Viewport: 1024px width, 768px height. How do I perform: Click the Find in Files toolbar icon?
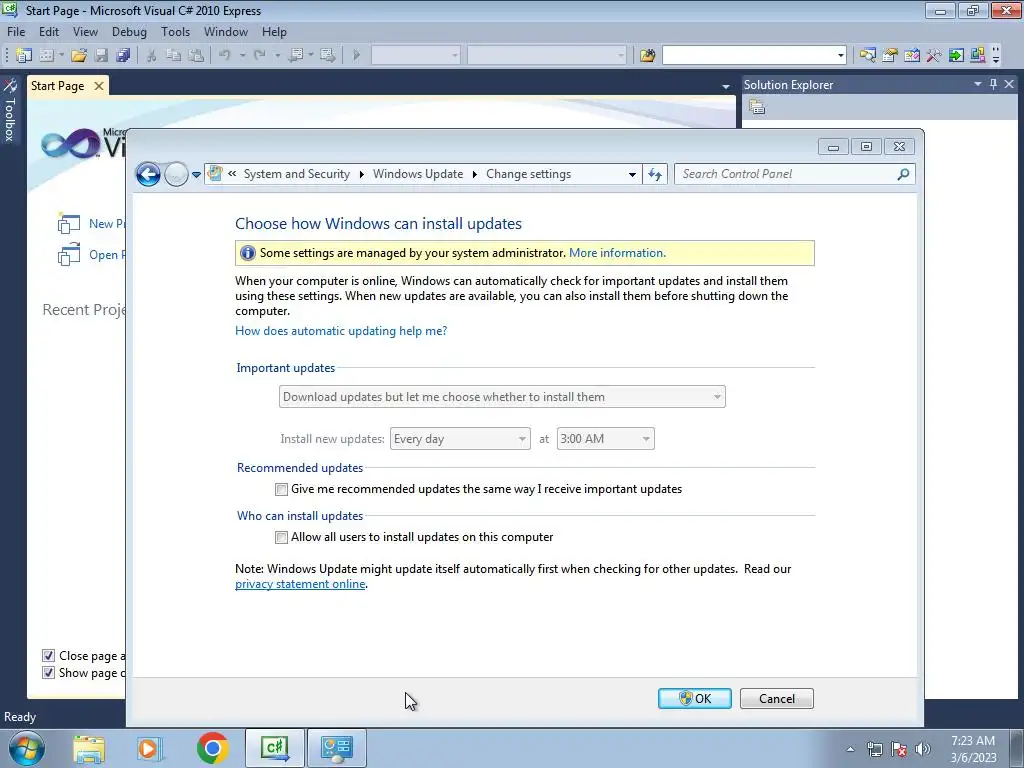(647, 56)
